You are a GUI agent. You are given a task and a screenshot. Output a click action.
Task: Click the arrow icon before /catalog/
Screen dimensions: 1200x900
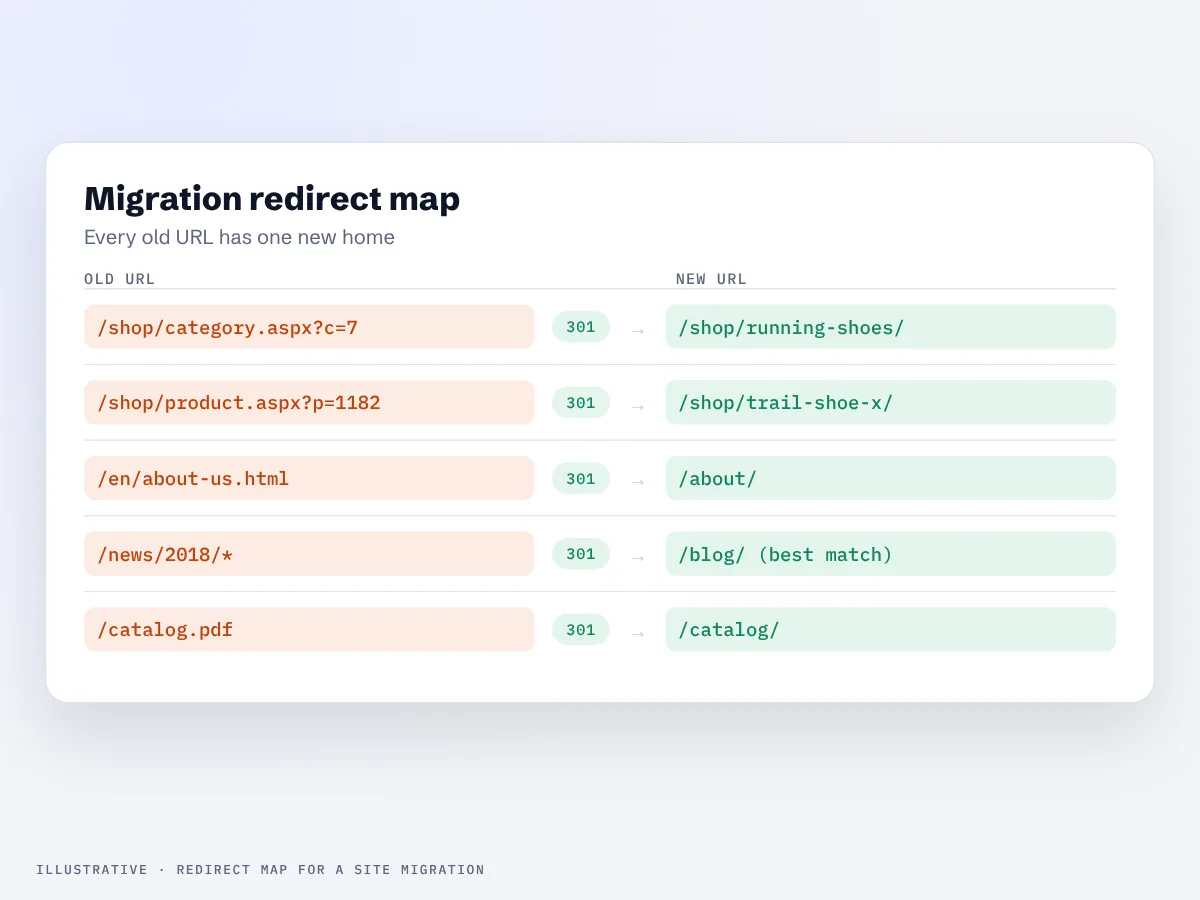point(638,634)
